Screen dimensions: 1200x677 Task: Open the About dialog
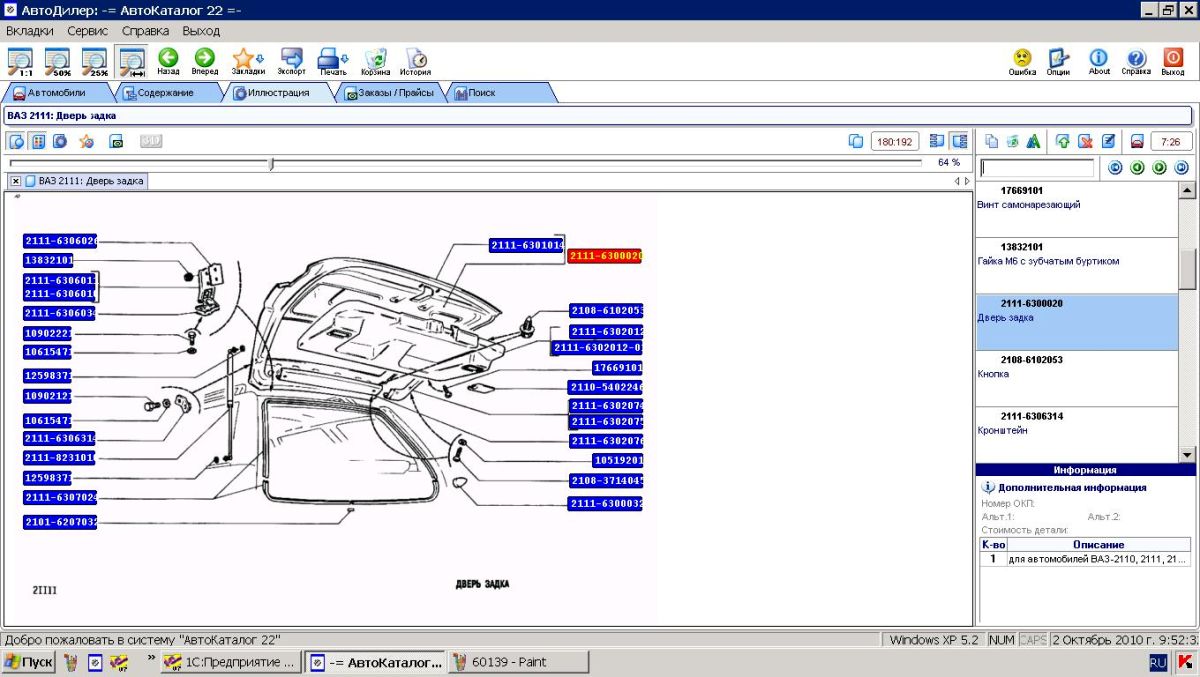pos(1099,62)
